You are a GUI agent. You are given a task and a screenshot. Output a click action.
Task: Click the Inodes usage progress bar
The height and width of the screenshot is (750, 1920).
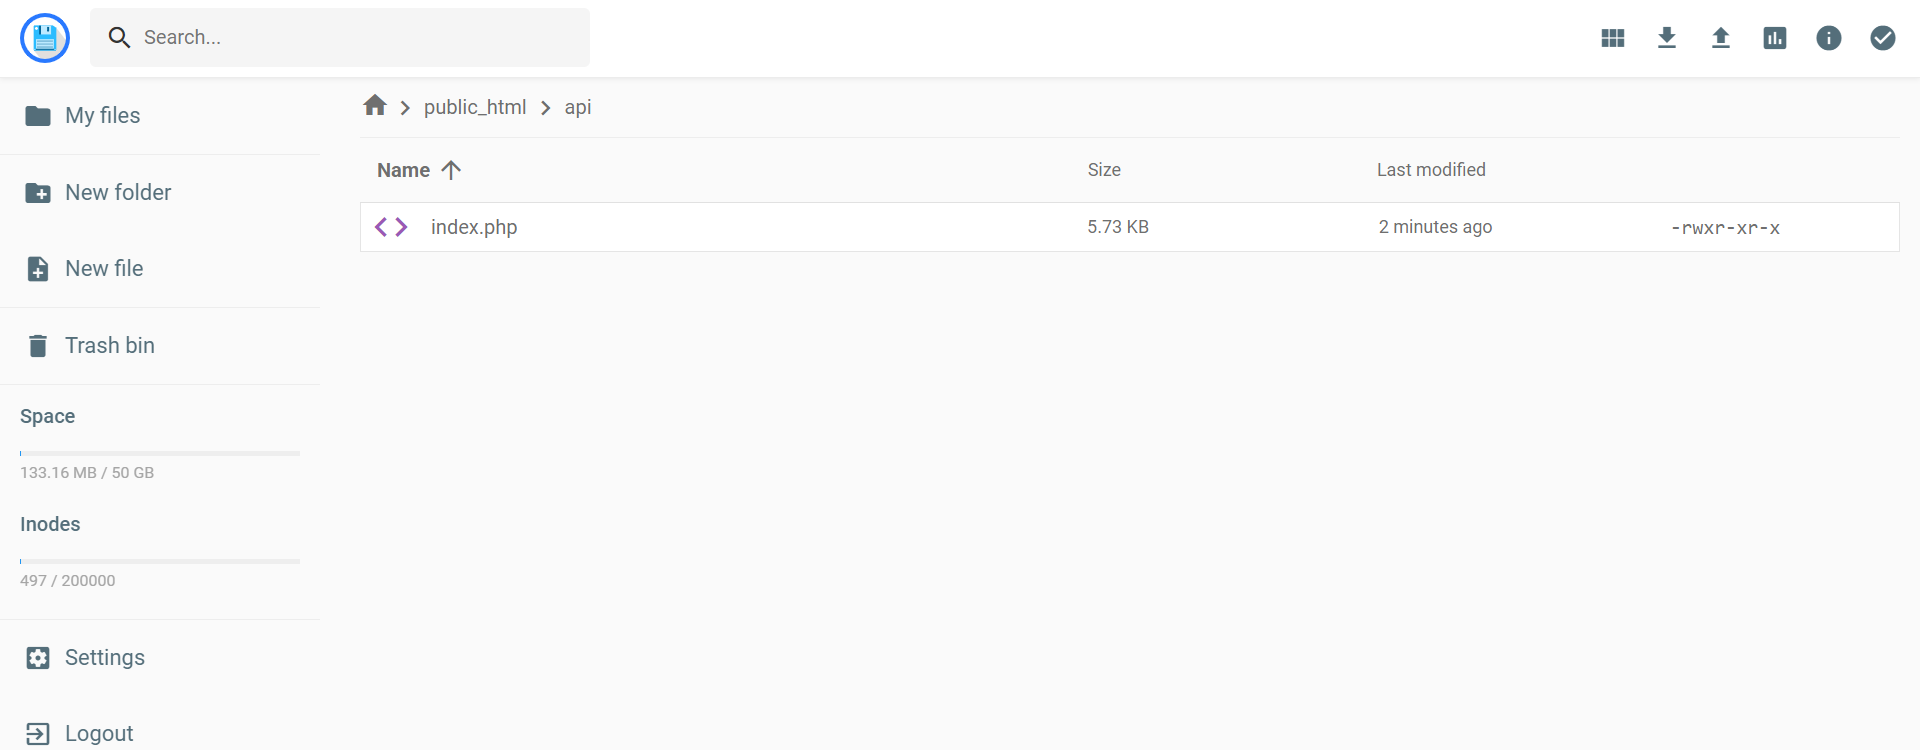[x=159, y=560]
